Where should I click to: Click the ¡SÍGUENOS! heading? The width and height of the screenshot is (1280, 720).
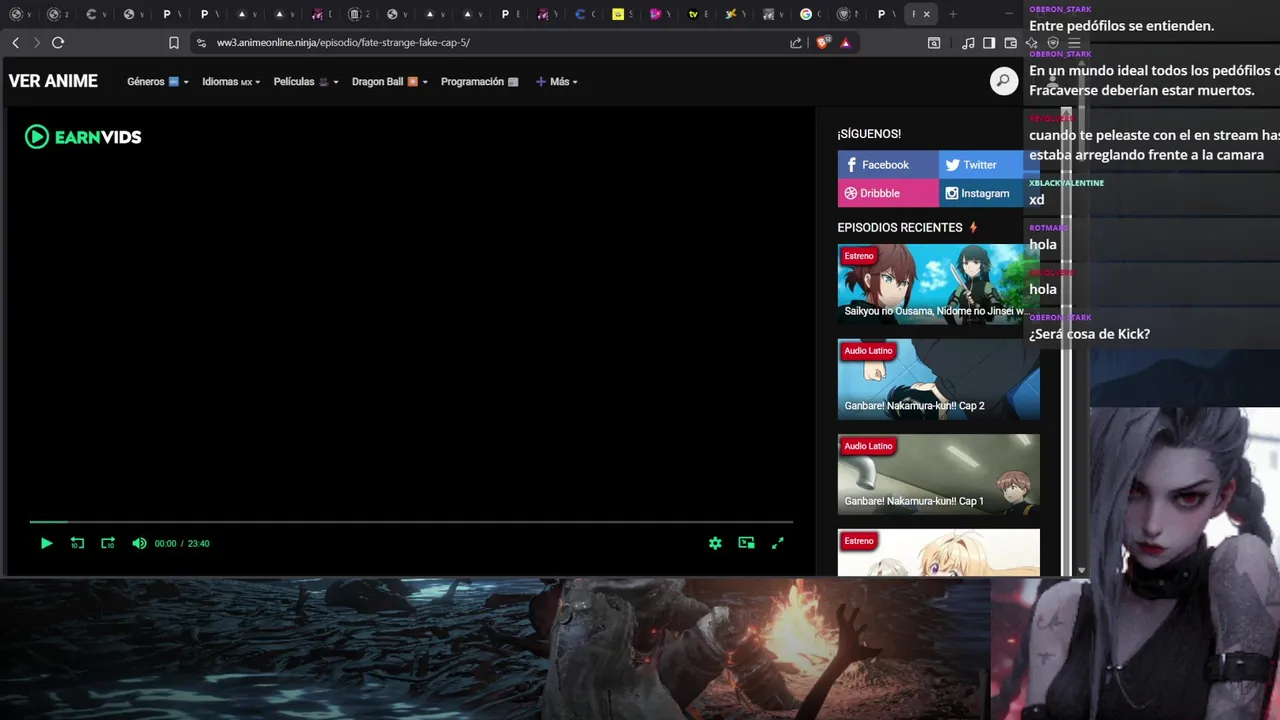coord(869,134)
